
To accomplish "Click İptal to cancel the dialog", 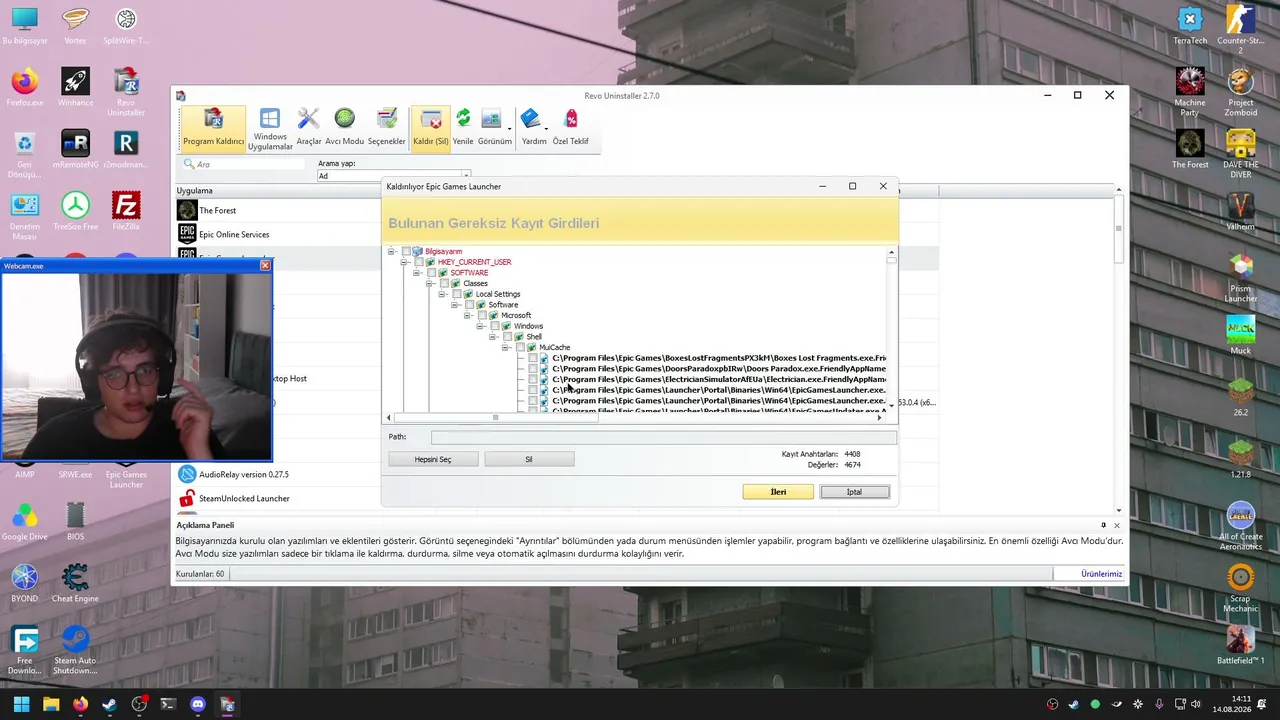I will 854,492.
